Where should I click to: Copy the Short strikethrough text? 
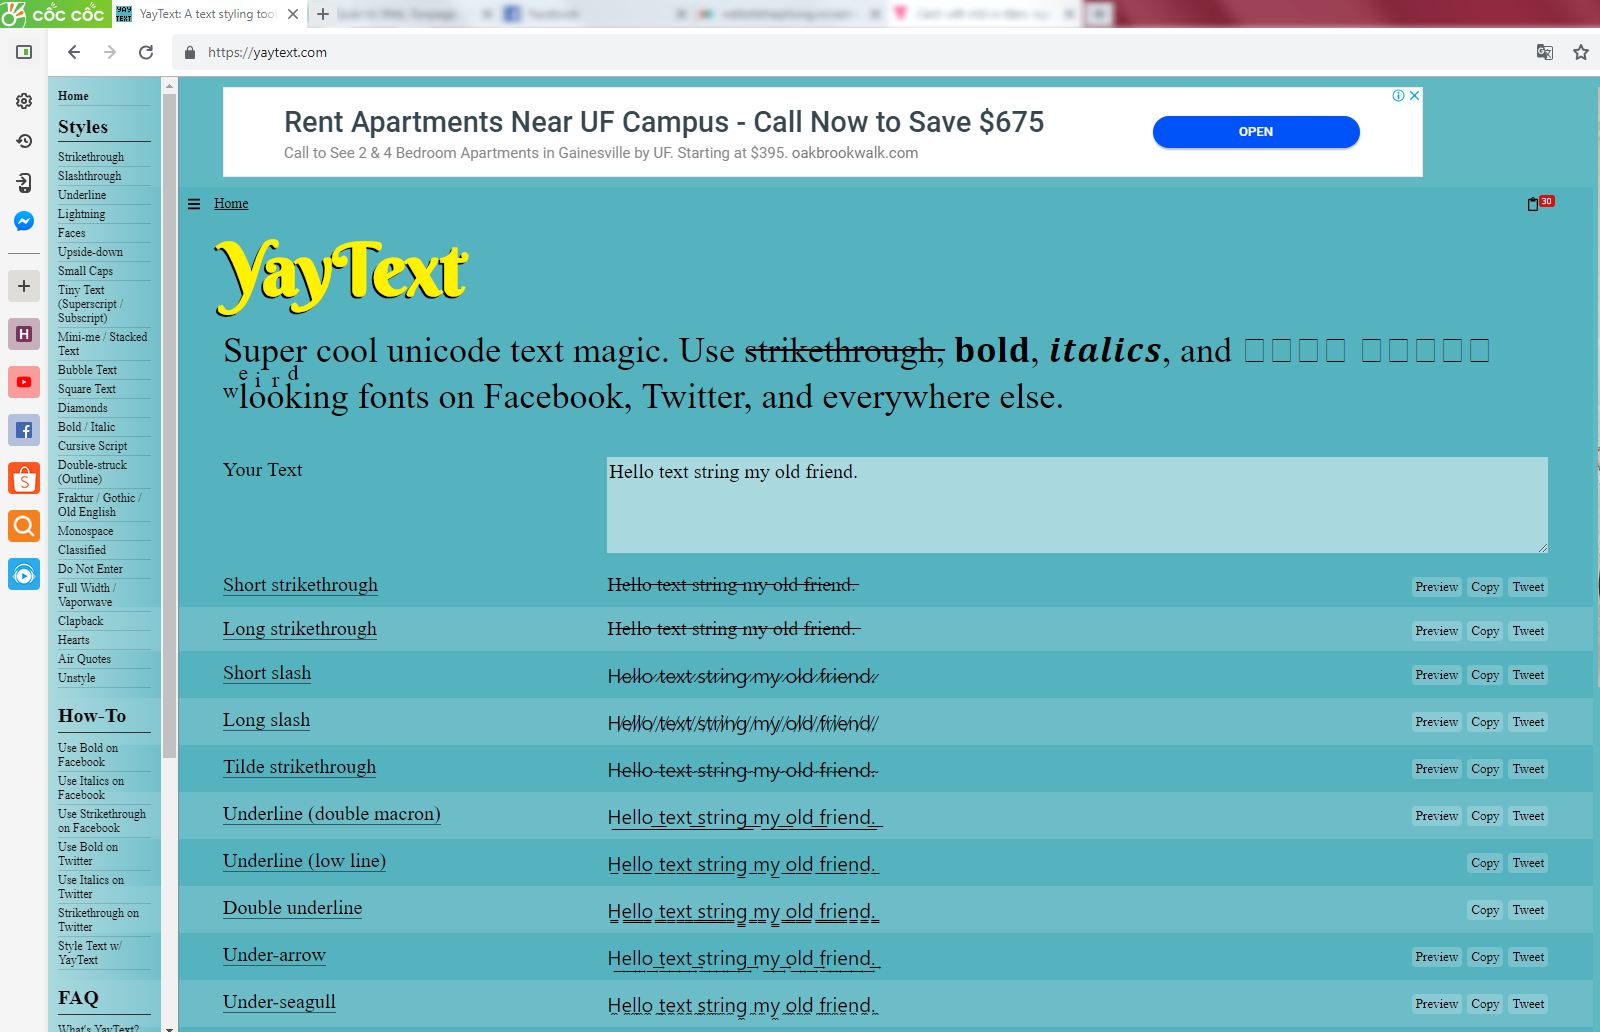pyautogui.click(x=1485, y=587)
